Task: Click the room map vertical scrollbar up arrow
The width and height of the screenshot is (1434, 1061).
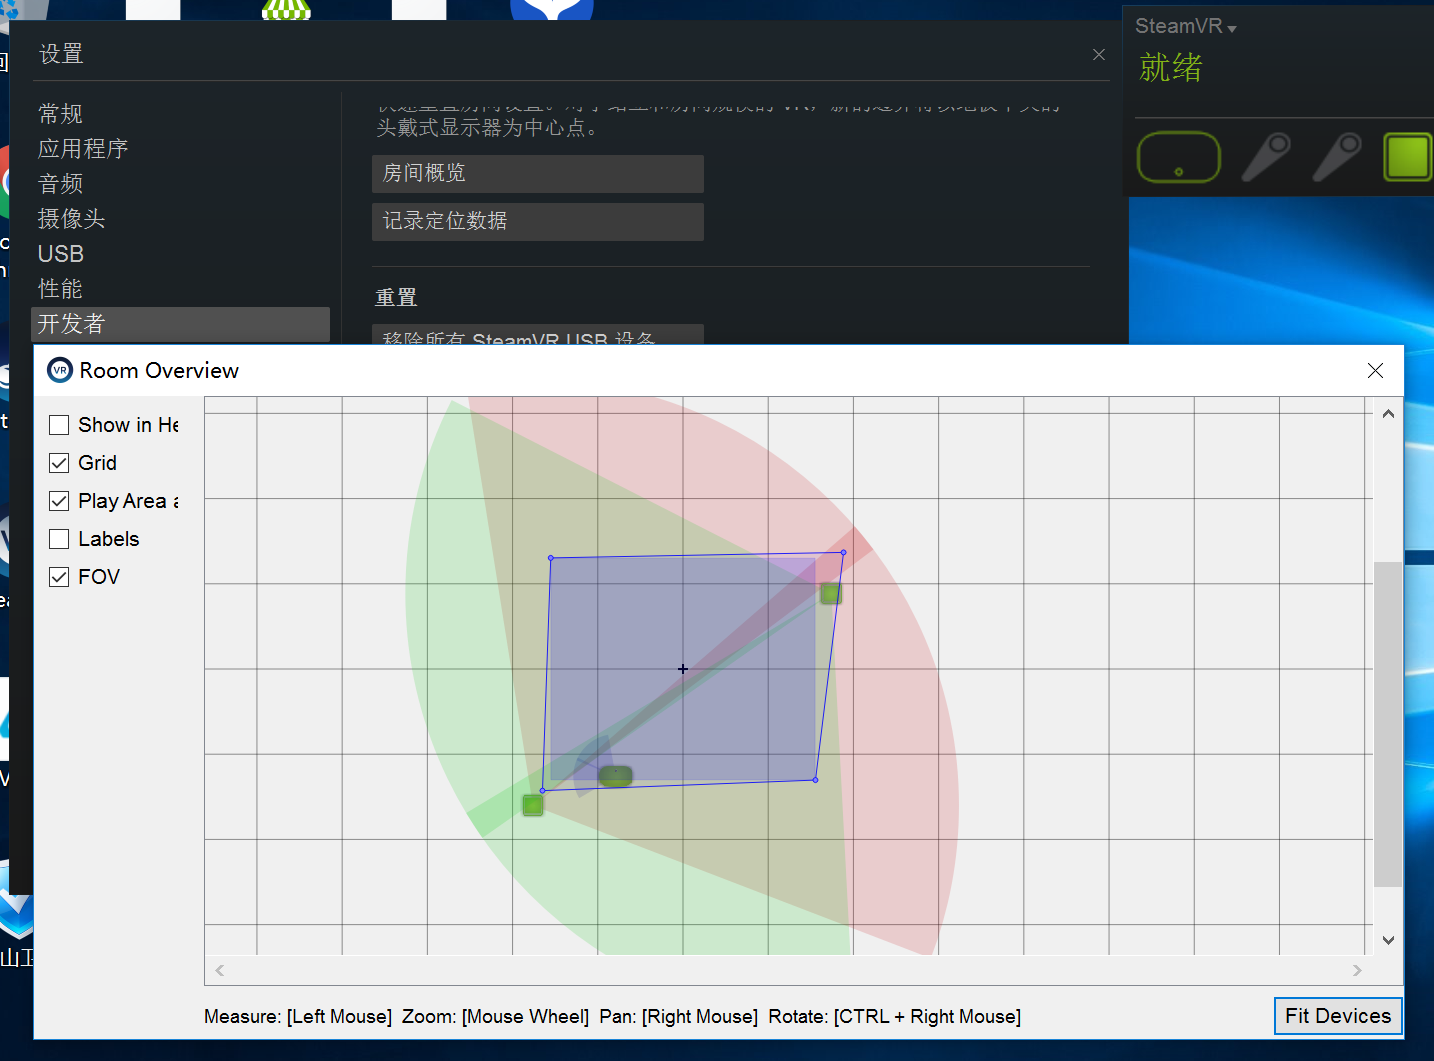Action: (x=1388, y=413)
